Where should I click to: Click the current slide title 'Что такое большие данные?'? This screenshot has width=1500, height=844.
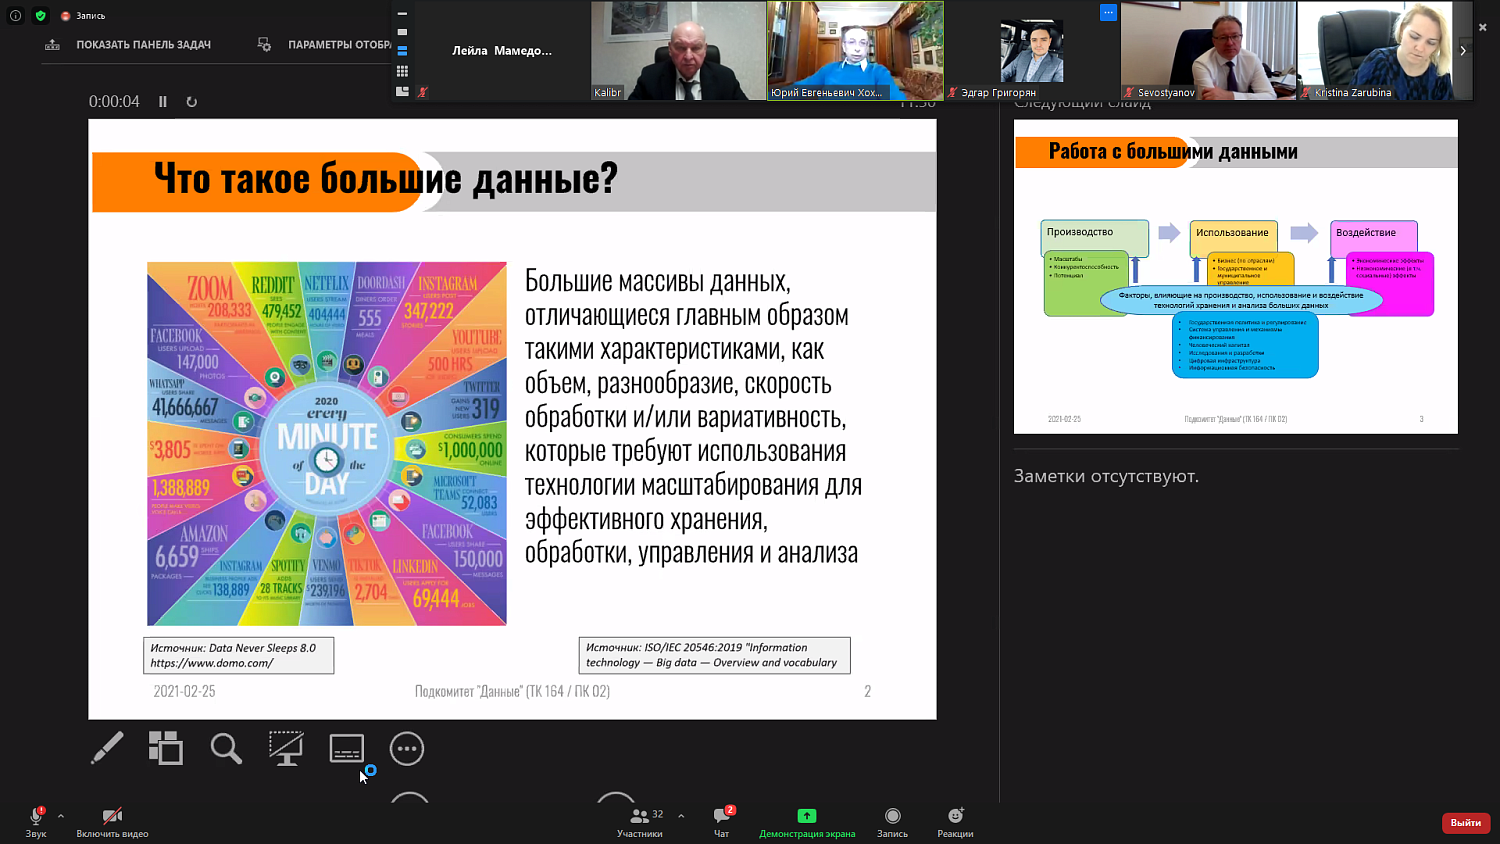click(386, 179)
